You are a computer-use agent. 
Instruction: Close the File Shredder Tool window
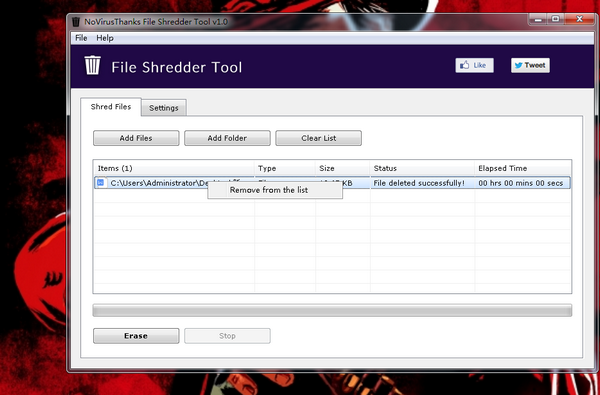click(x=579, y=19)
